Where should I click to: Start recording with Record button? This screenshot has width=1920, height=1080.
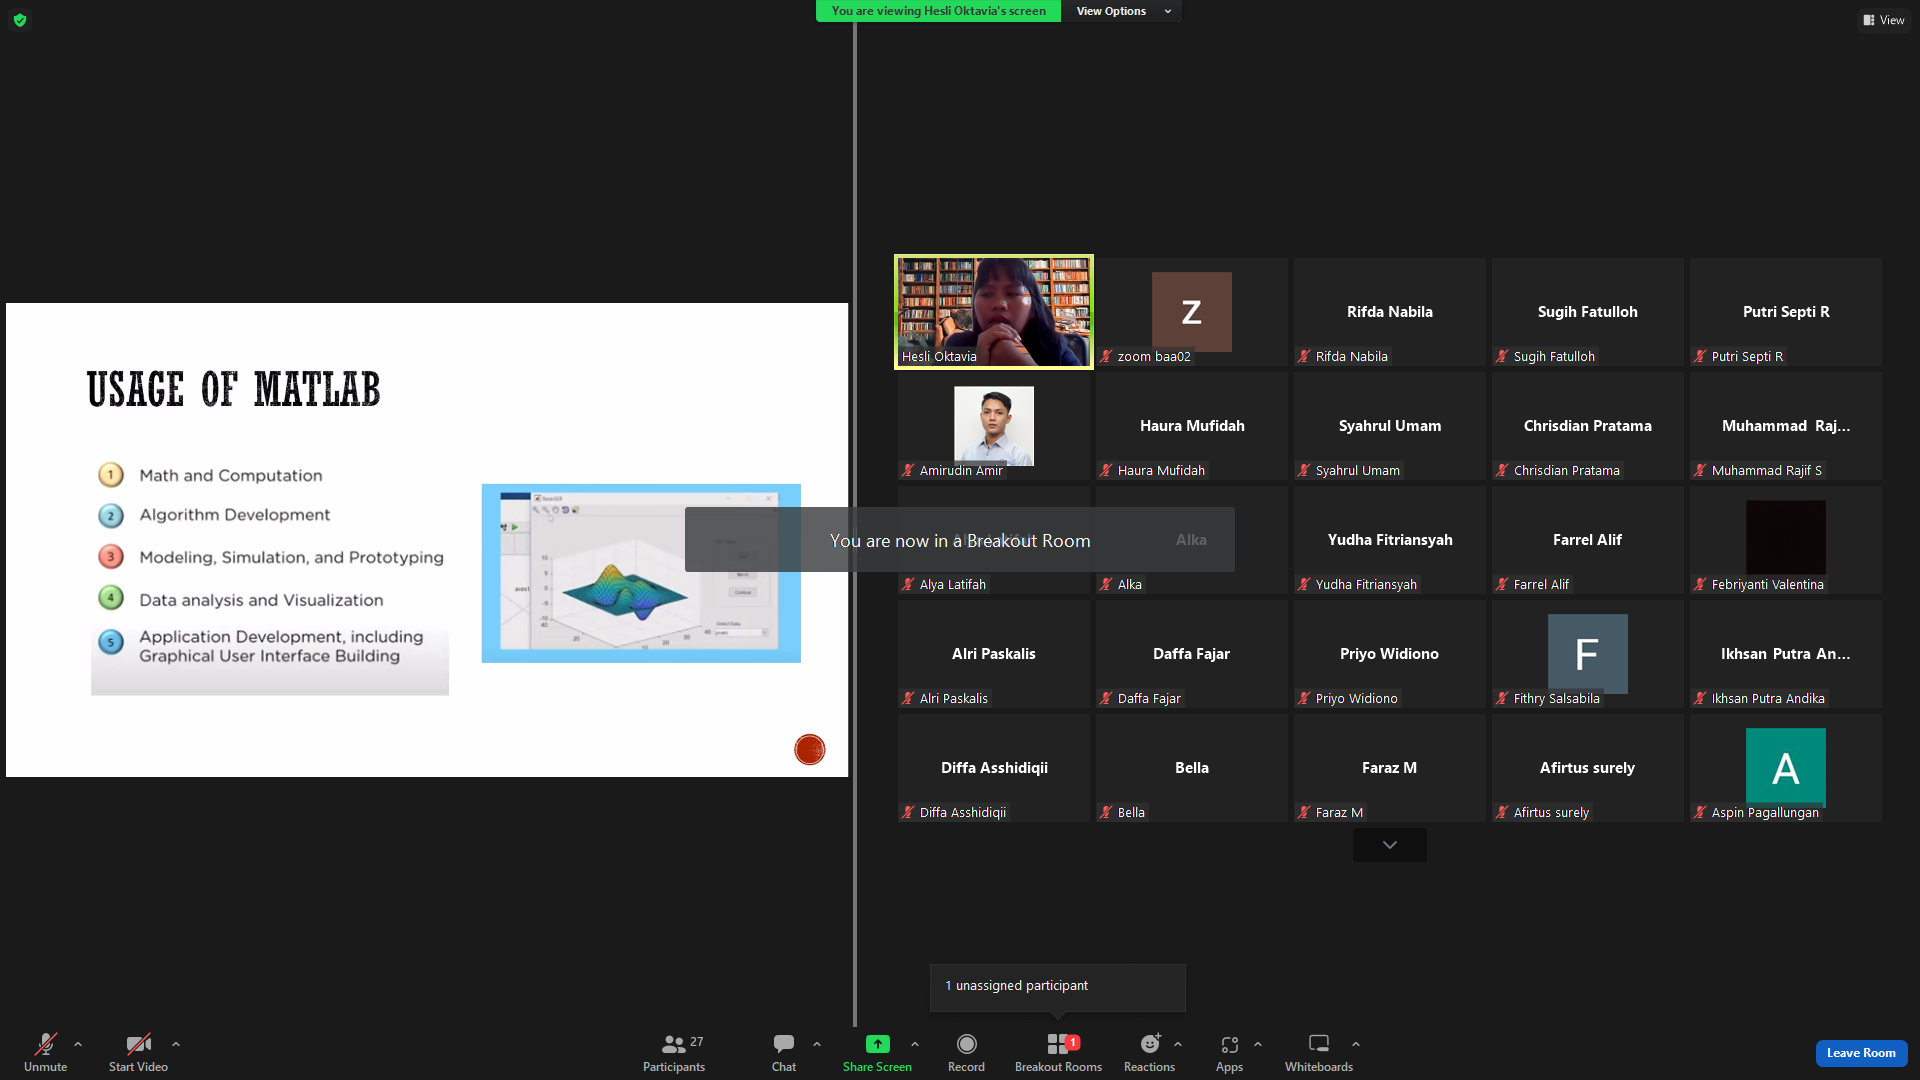966,1052
